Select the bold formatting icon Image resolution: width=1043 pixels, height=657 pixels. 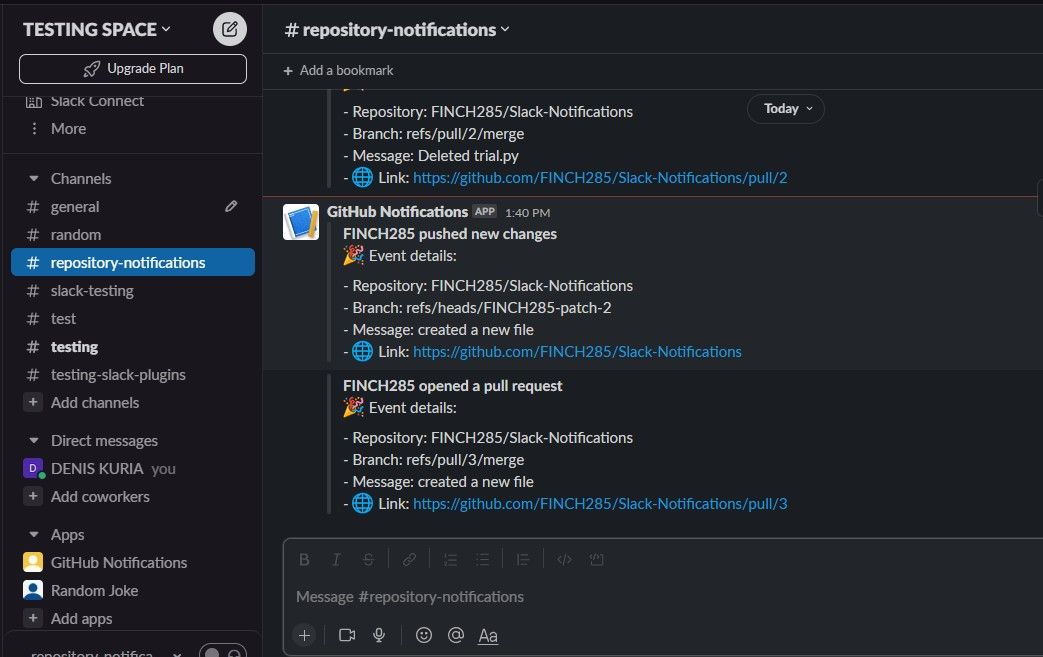304,559
